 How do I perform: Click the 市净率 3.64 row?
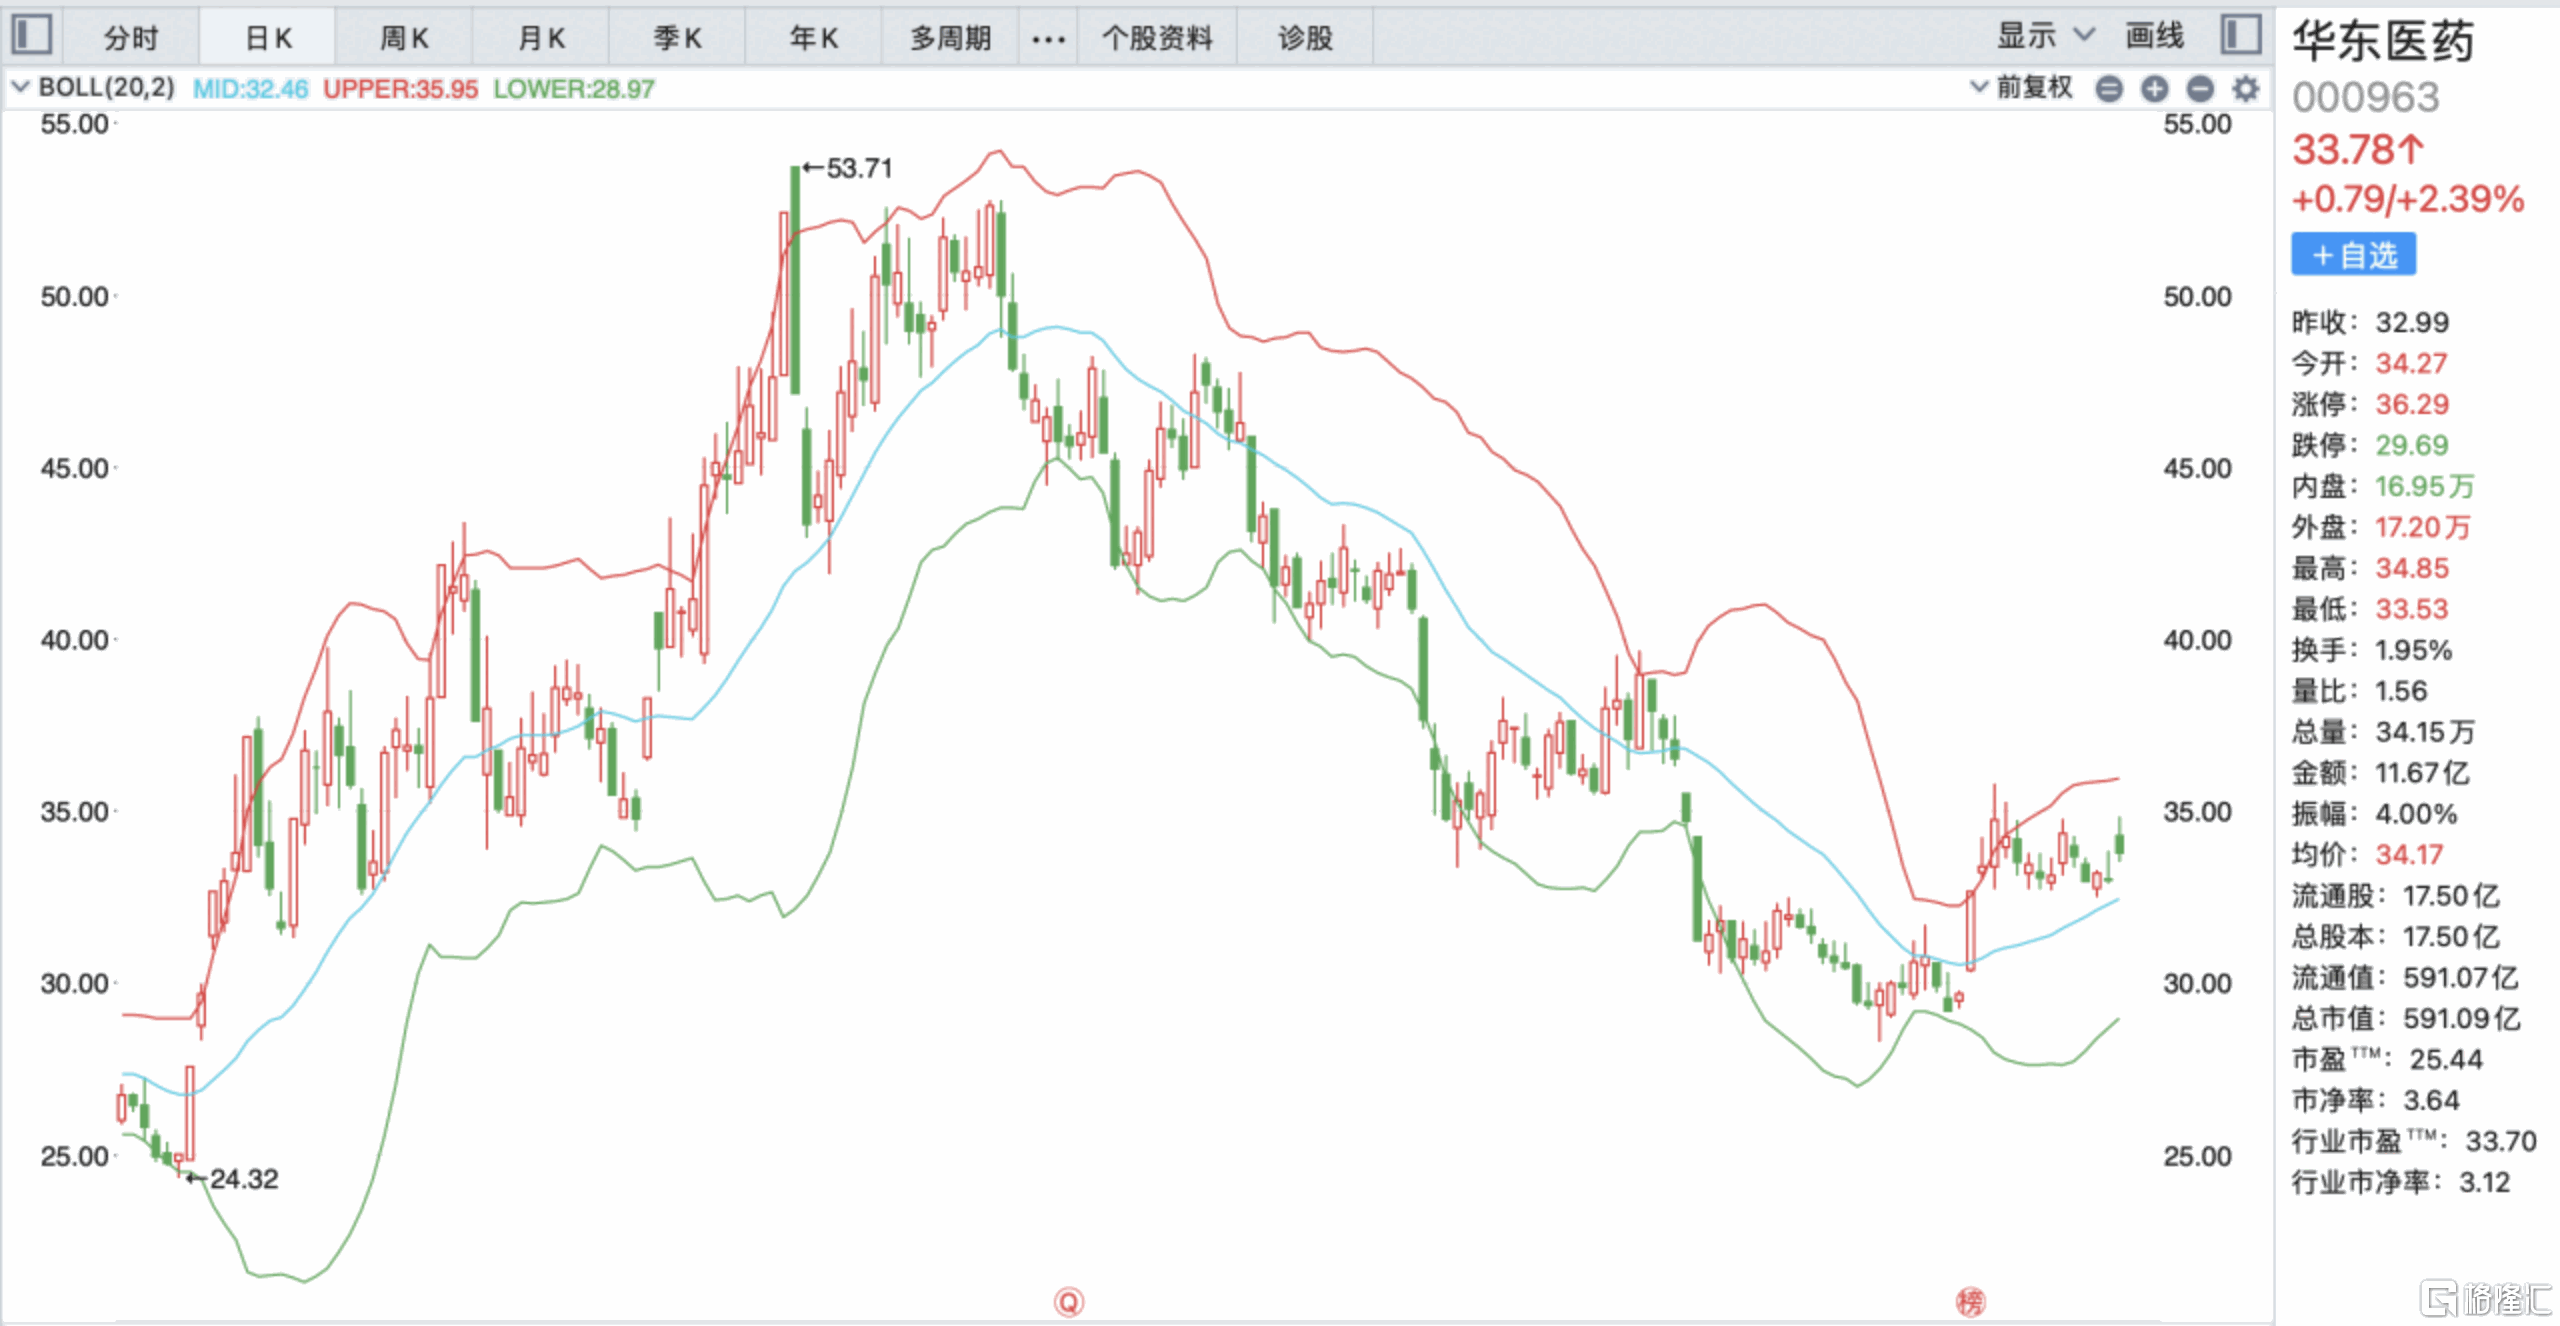[x=2376, y=1101]
